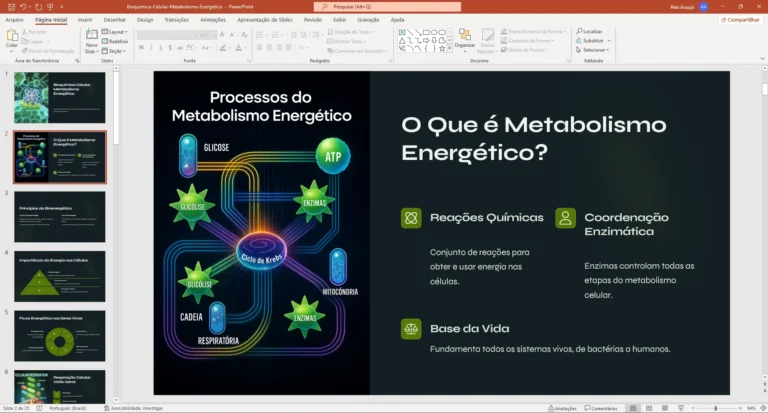Switch to the Inserir tab

pyautogui.click(x=85, y=20)
